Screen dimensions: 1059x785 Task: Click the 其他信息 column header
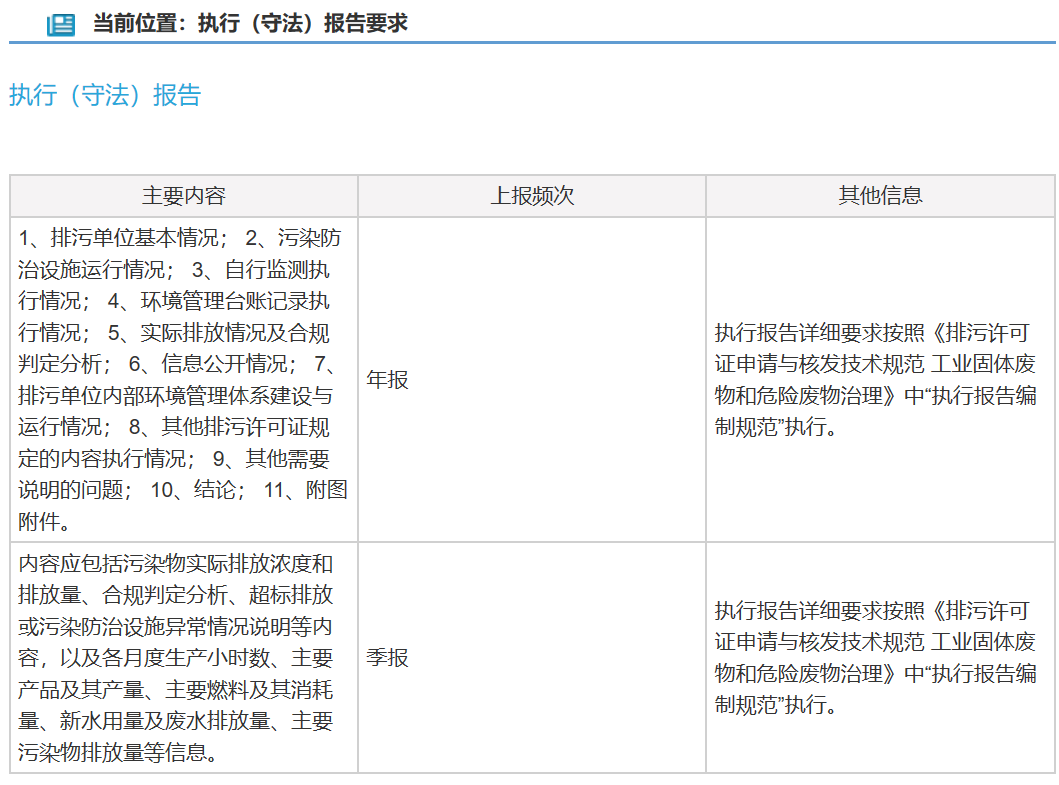(x=881, y=196)
